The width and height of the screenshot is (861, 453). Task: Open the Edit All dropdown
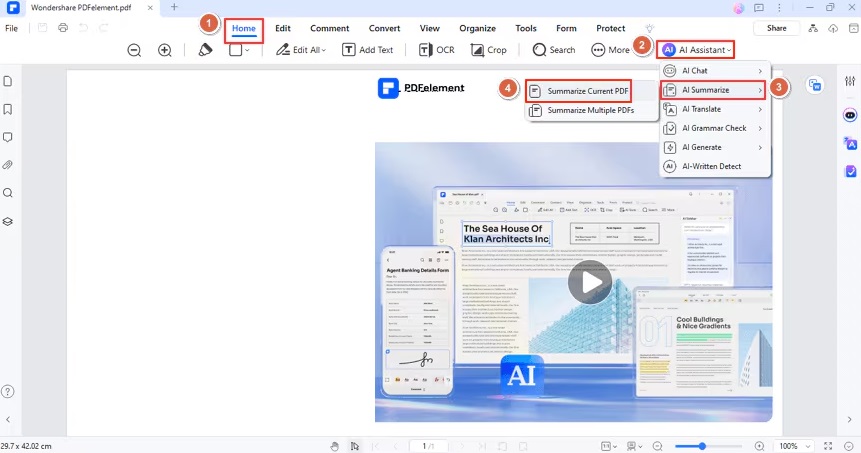coord(301,50)
